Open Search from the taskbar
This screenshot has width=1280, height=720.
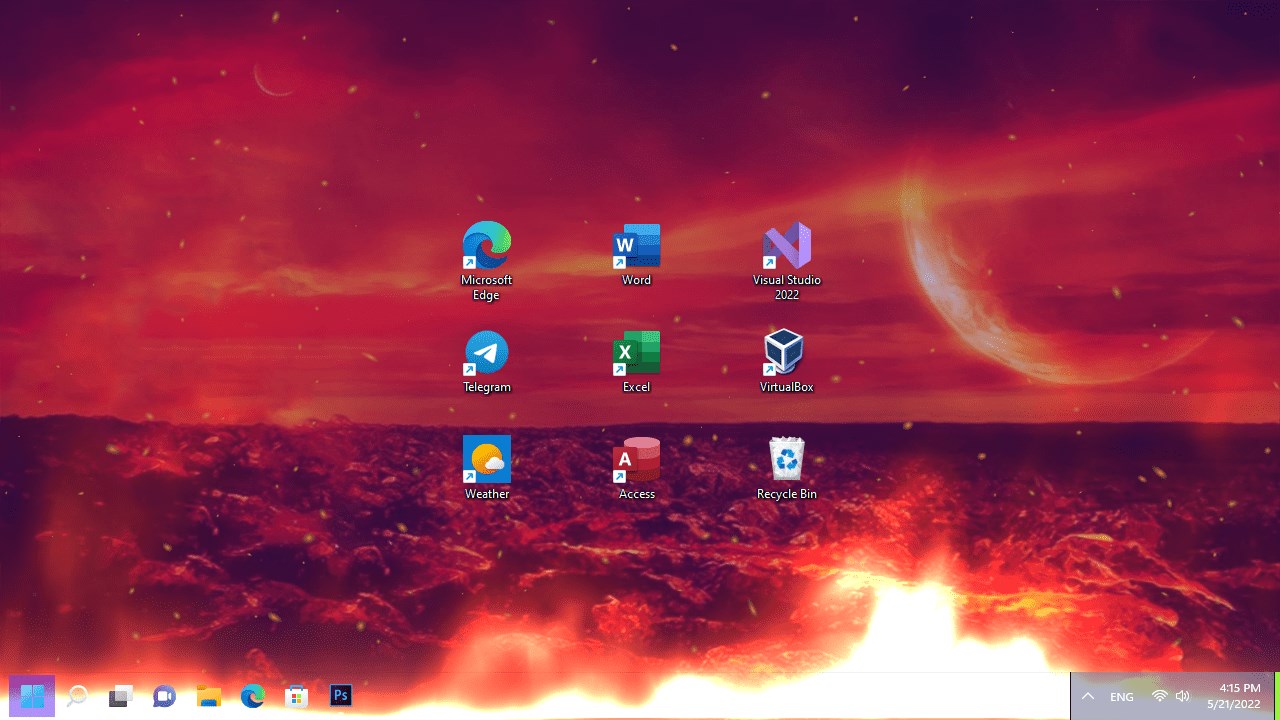click(77, 696)
